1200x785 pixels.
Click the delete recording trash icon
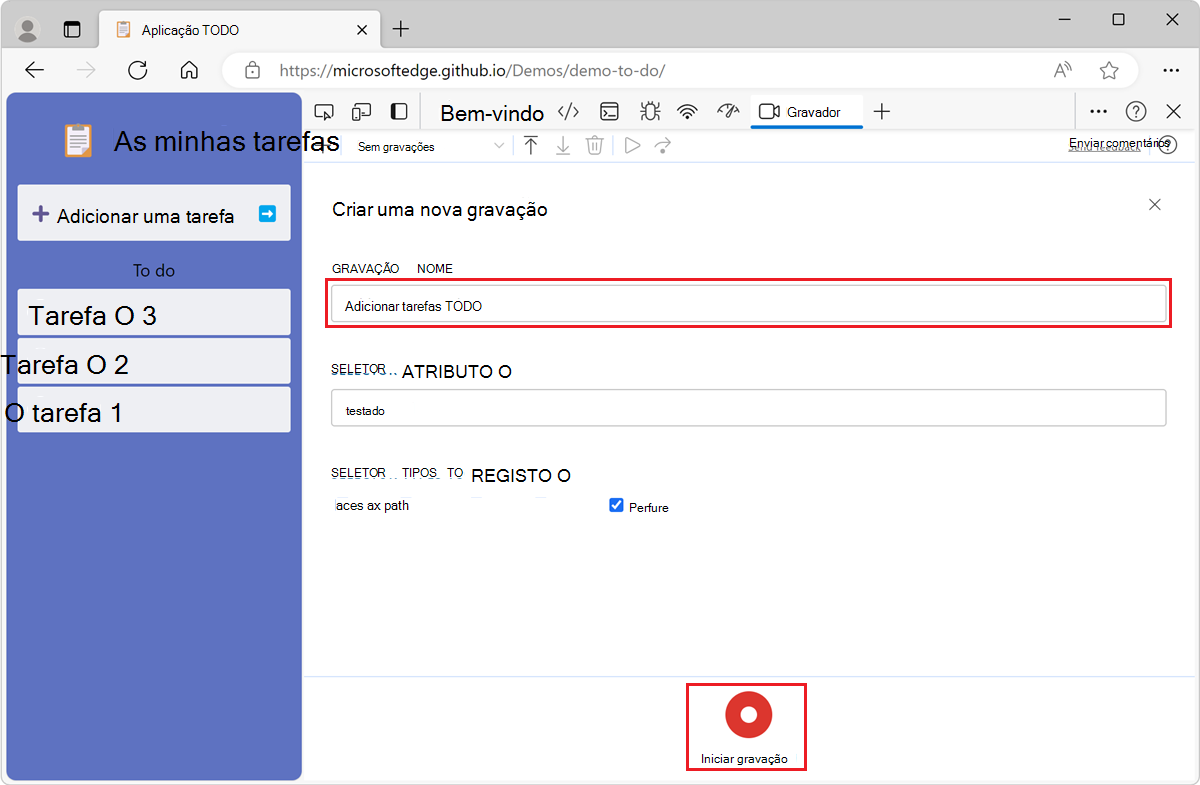[x=595, y=145]
